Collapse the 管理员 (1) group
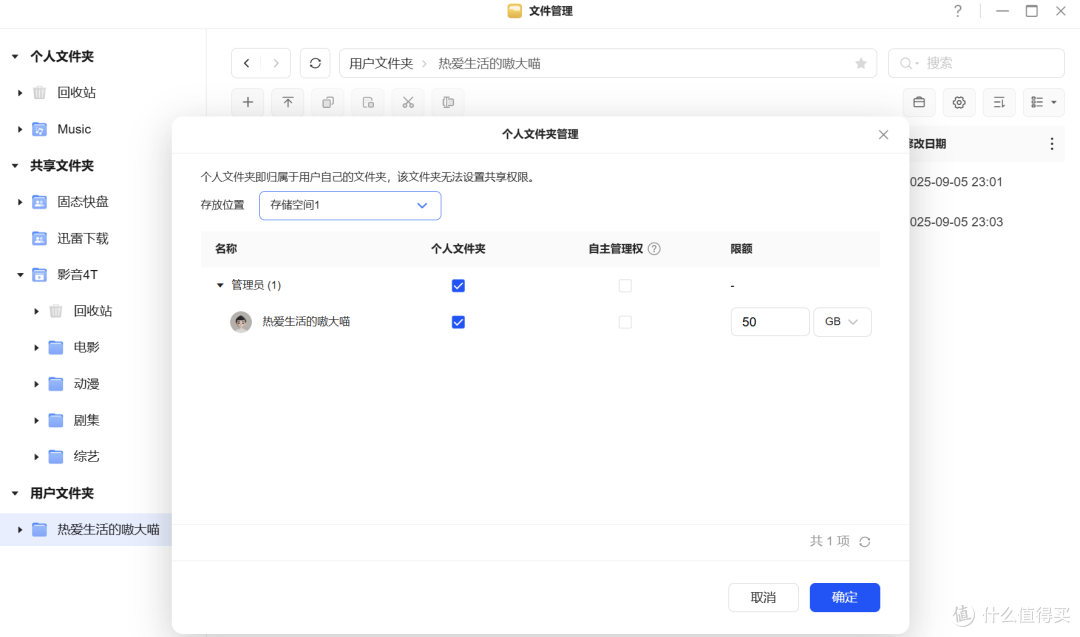Screen dimensions: 1080x637 point(220,285)
